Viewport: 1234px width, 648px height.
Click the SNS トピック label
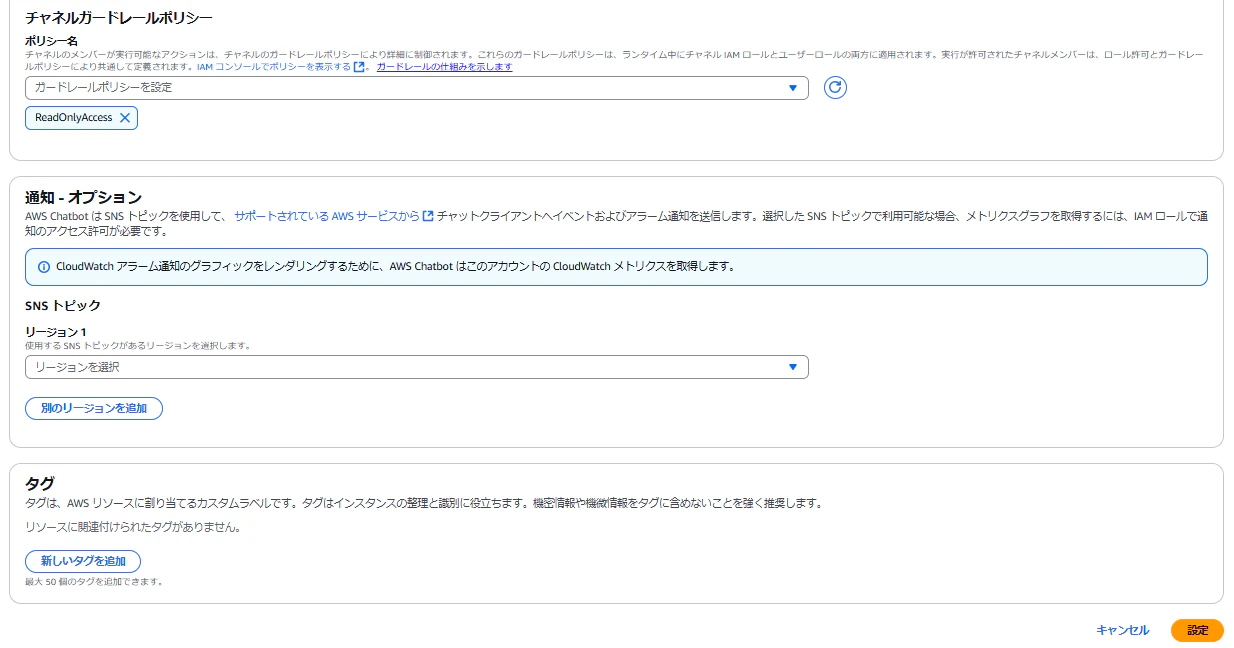click(63, 305)
